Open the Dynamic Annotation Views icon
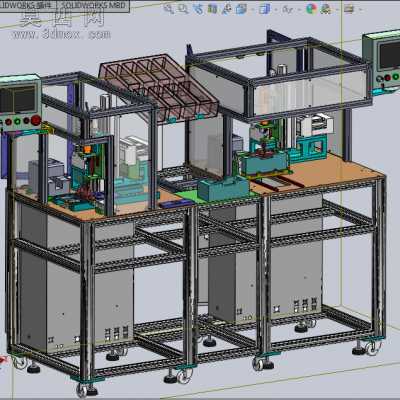Viewport: 400px width, 400px height. coord(227,9)
